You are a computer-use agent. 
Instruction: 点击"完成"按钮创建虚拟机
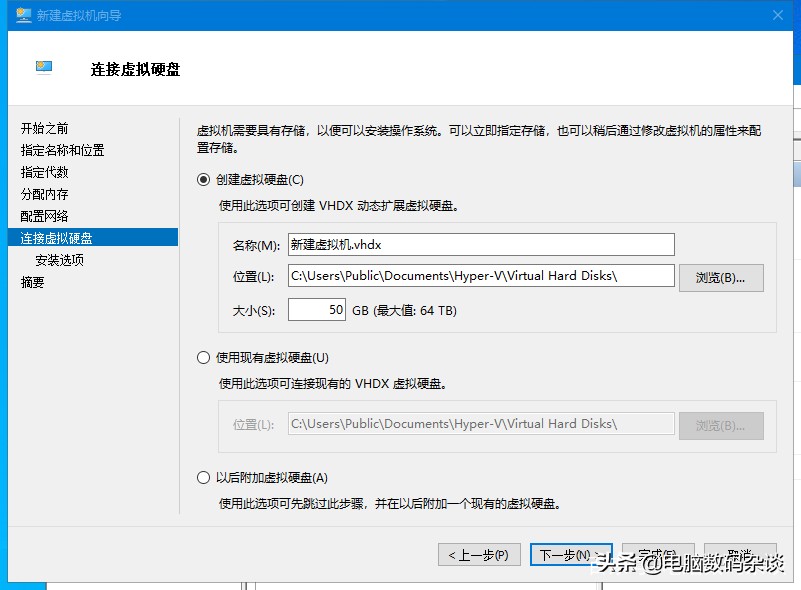(658, 554)
